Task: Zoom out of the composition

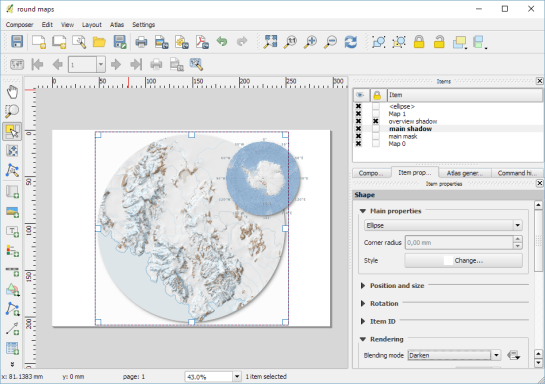Action: [331, 42]
